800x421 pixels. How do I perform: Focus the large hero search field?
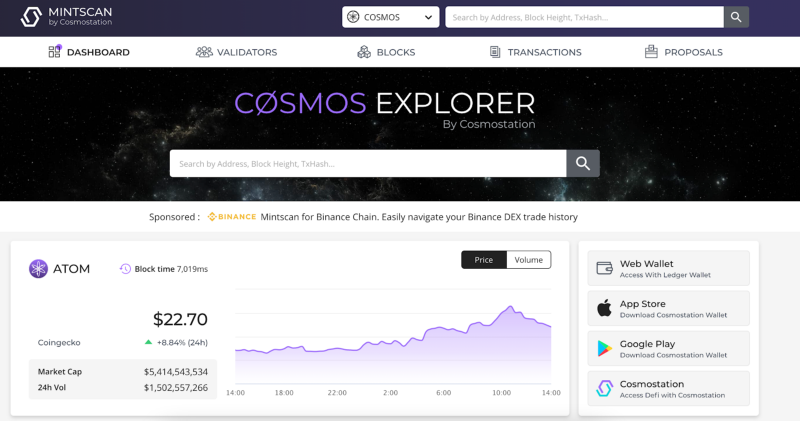(368, 163)
